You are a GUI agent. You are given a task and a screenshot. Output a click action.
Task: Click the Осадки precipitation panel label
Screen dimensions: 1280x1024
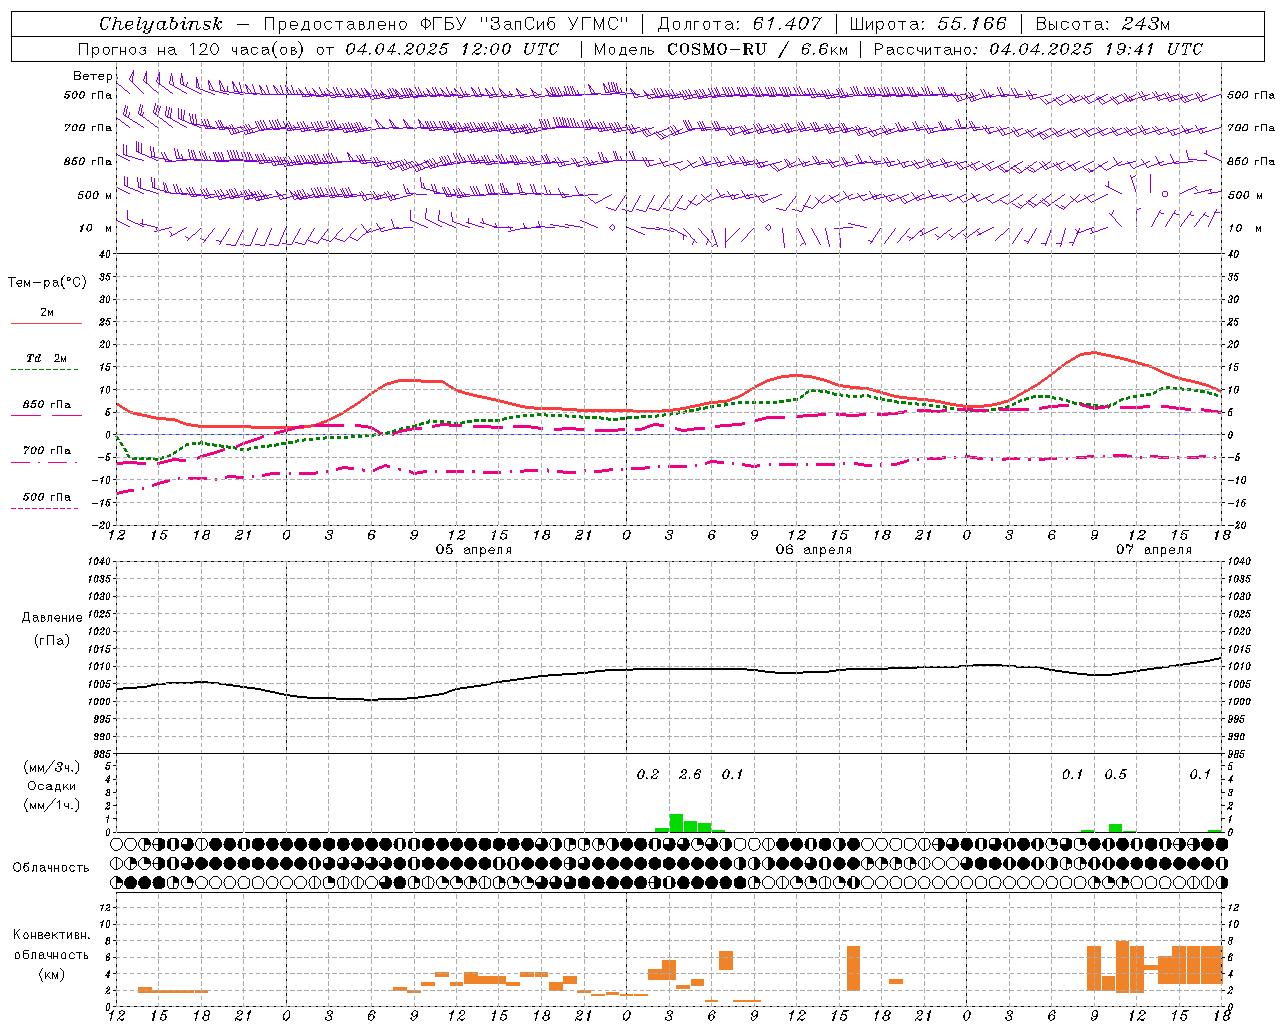(51, 786)
